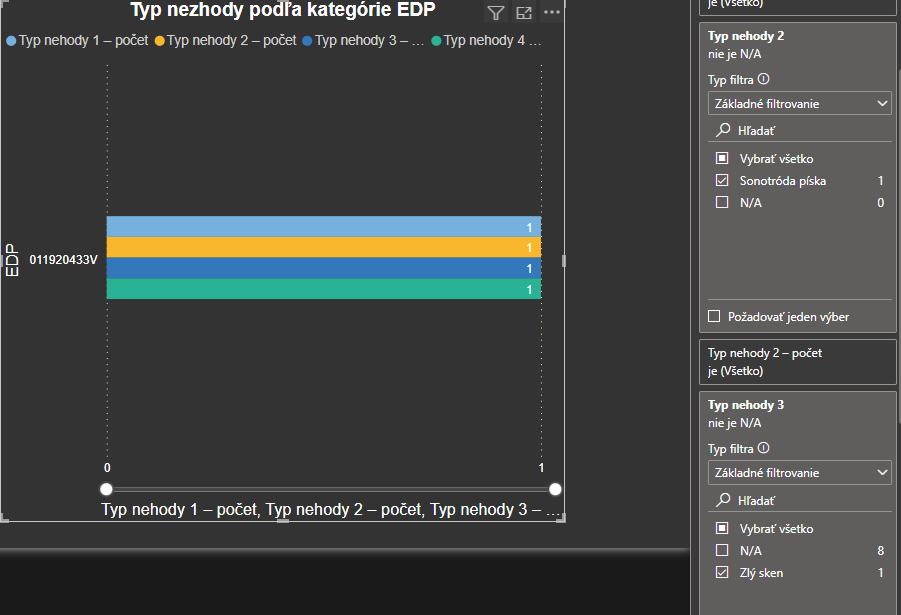Expand Typ nehody 2 – počet filter card
901x615 pixels.
point(798,362)
